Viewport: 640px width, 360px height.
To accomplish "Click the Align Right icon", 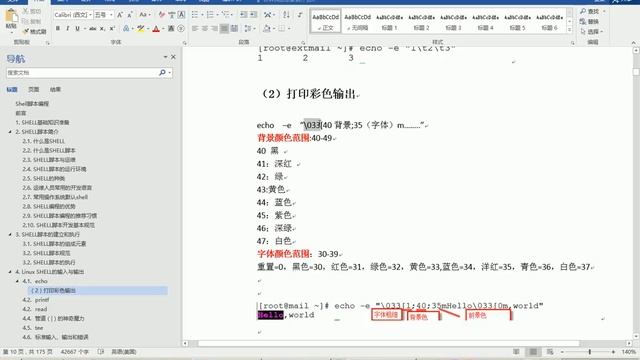I will point(214,29).
